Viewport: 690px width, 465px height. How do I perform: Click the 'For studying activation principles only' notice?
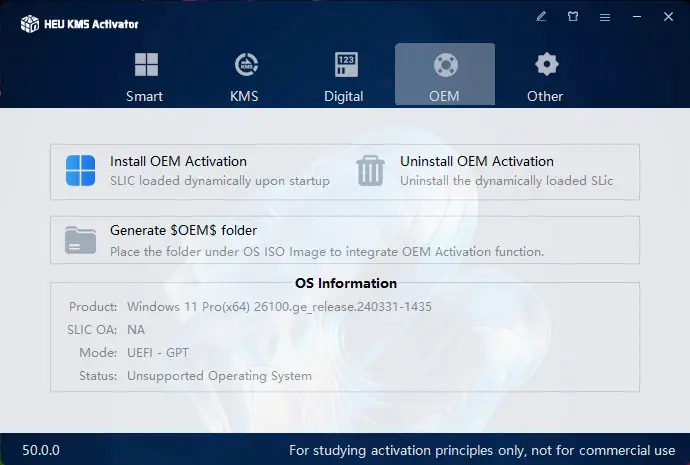(x=482, y=450)
